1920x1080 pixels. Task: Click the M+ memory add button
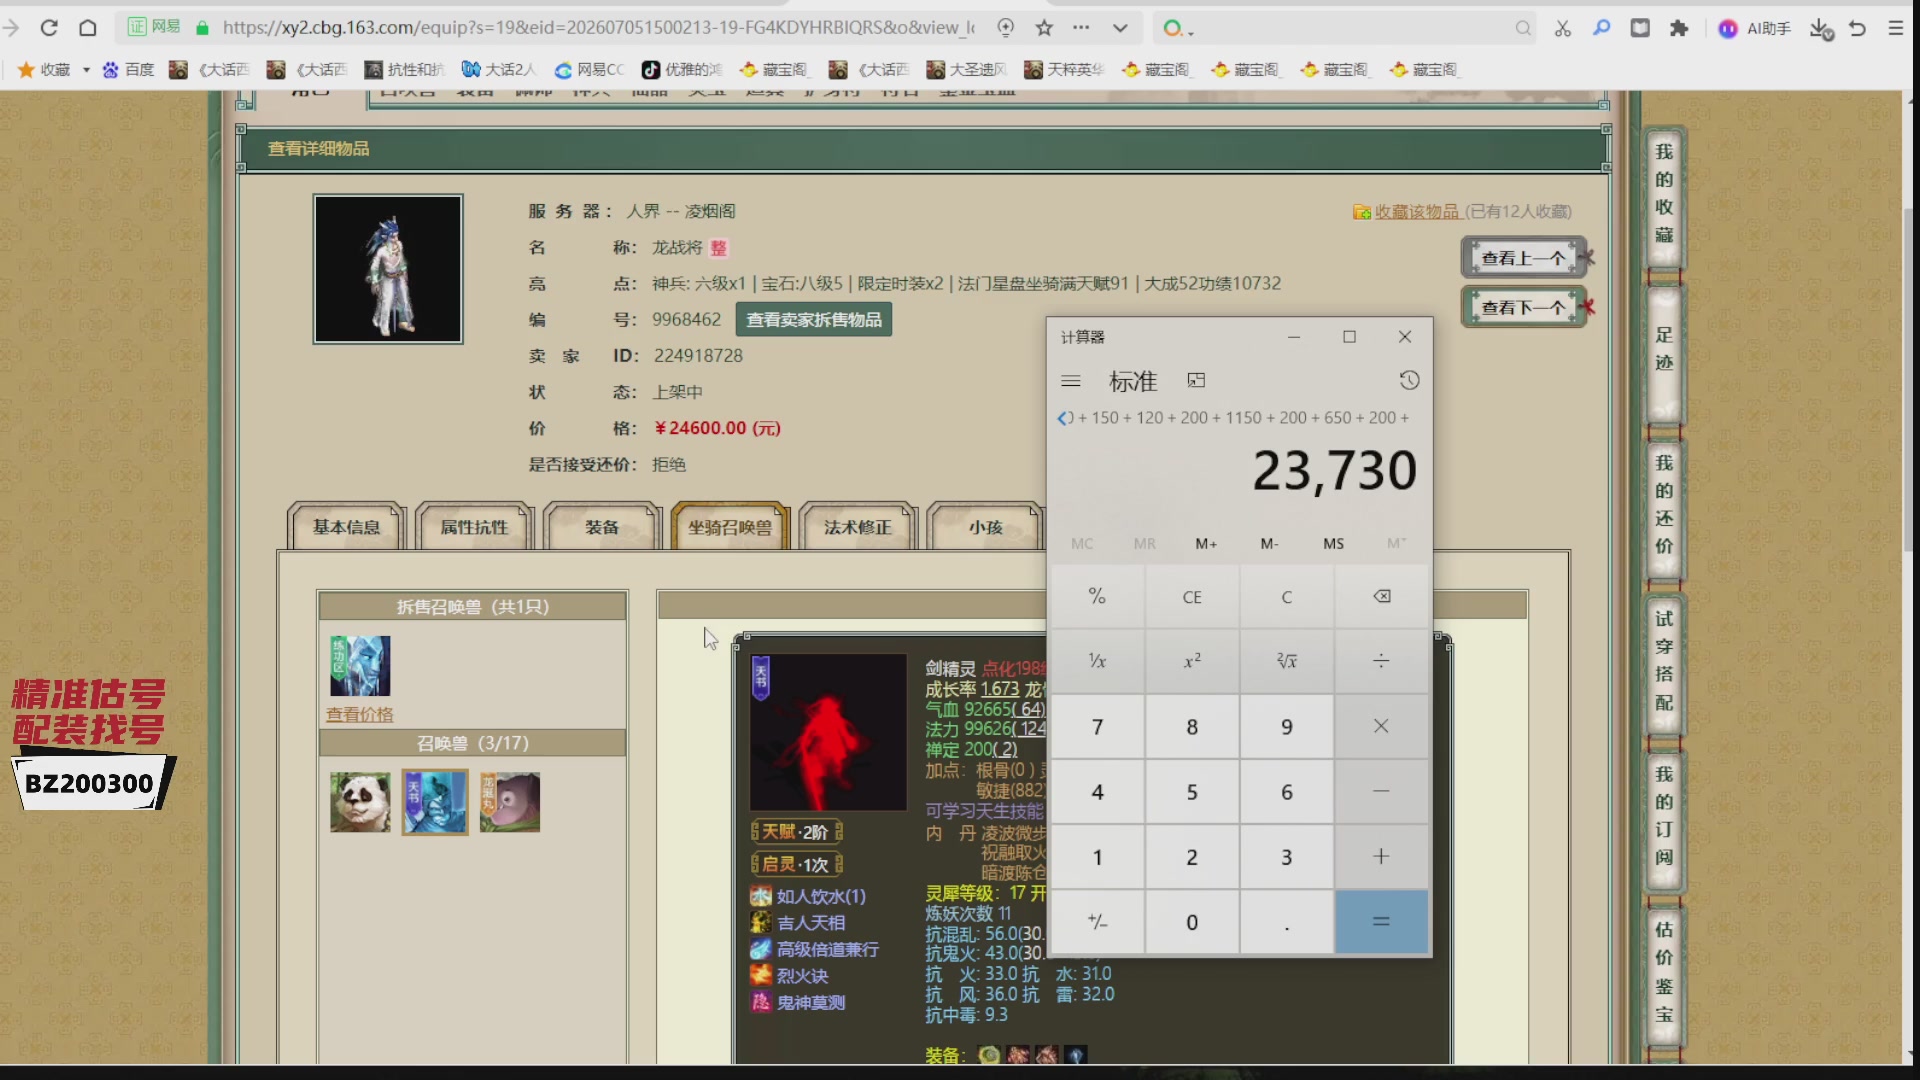pos(1206,544)
